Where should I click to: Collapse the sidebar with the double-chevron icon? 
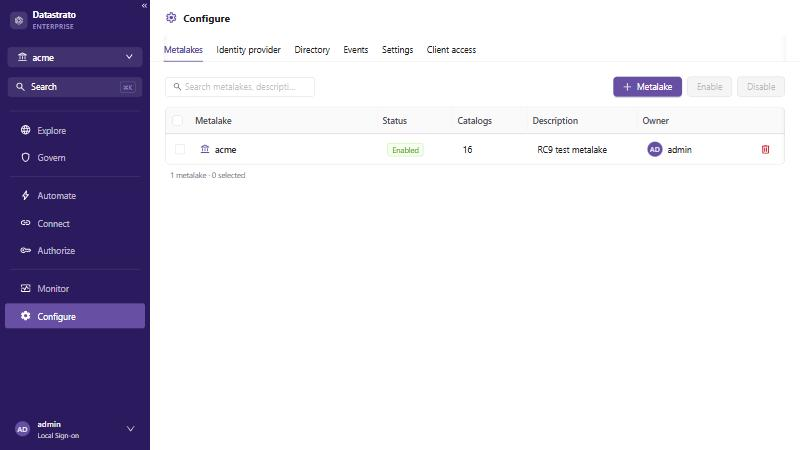[144, 6]
